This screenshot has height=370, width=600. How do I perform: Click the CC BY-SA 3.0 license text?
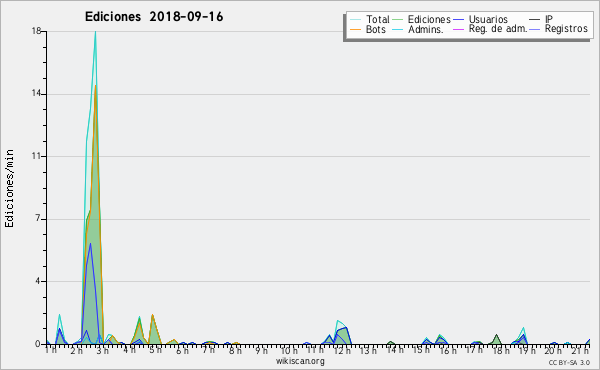point(569,363)
